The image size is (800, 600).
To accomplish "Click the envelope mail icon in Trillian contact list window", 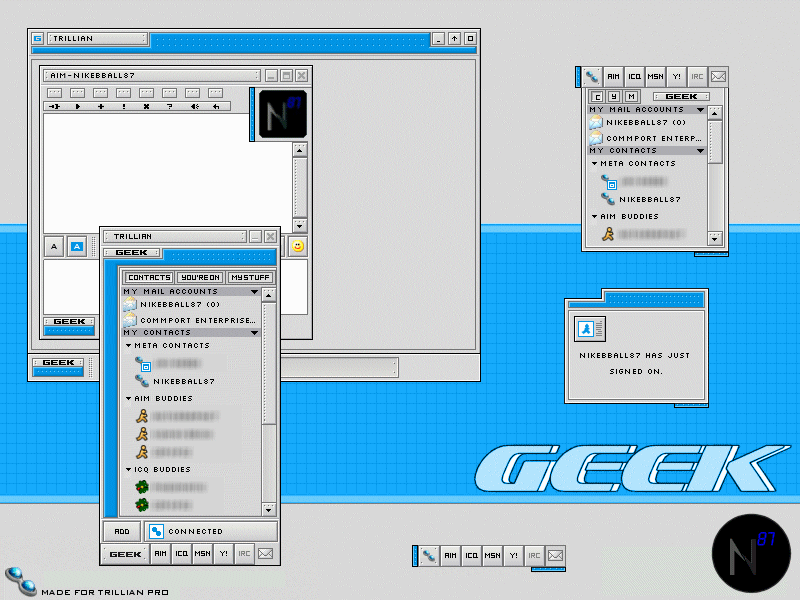I will (x=265, y=554).
